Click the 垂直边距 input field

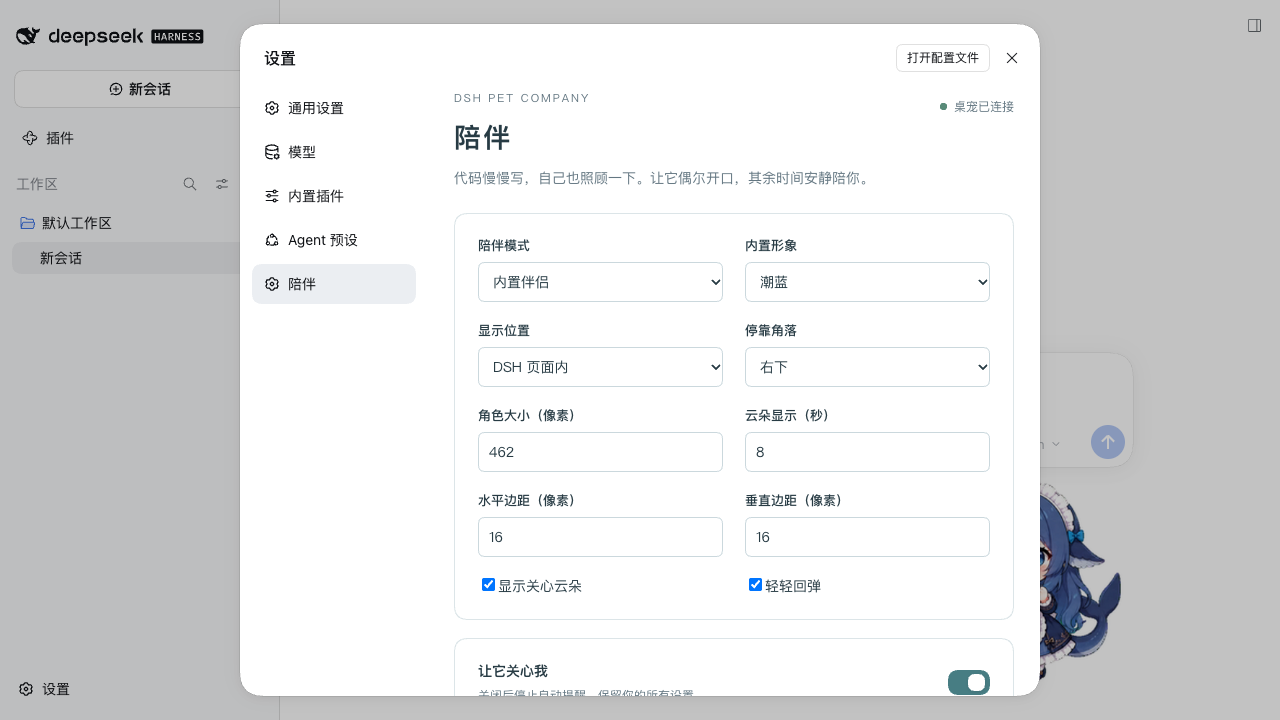[867, 537]
